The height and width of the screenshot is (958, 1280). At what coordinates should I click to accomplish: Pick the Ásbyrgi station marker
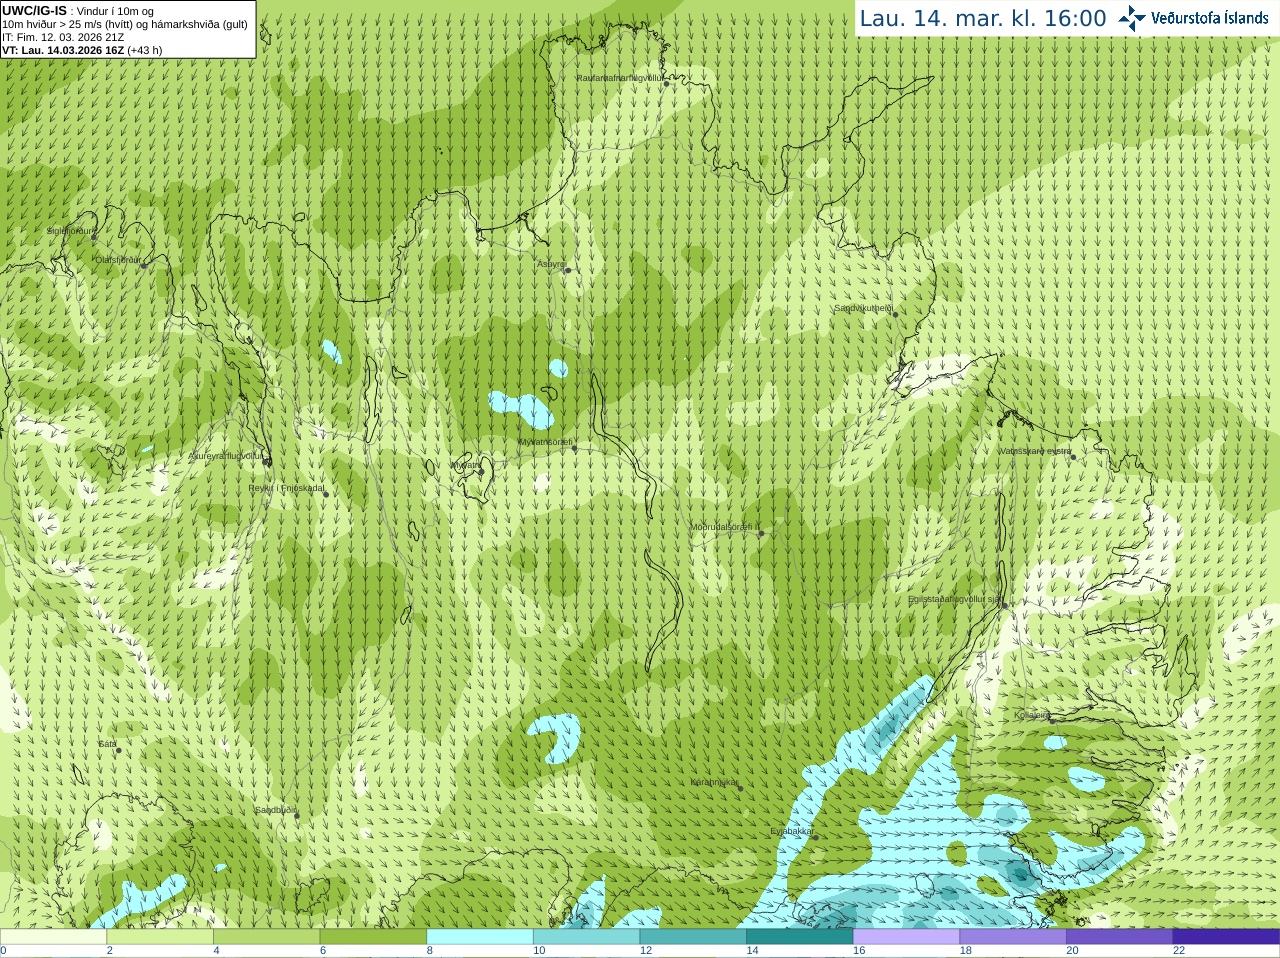point(567,270)
